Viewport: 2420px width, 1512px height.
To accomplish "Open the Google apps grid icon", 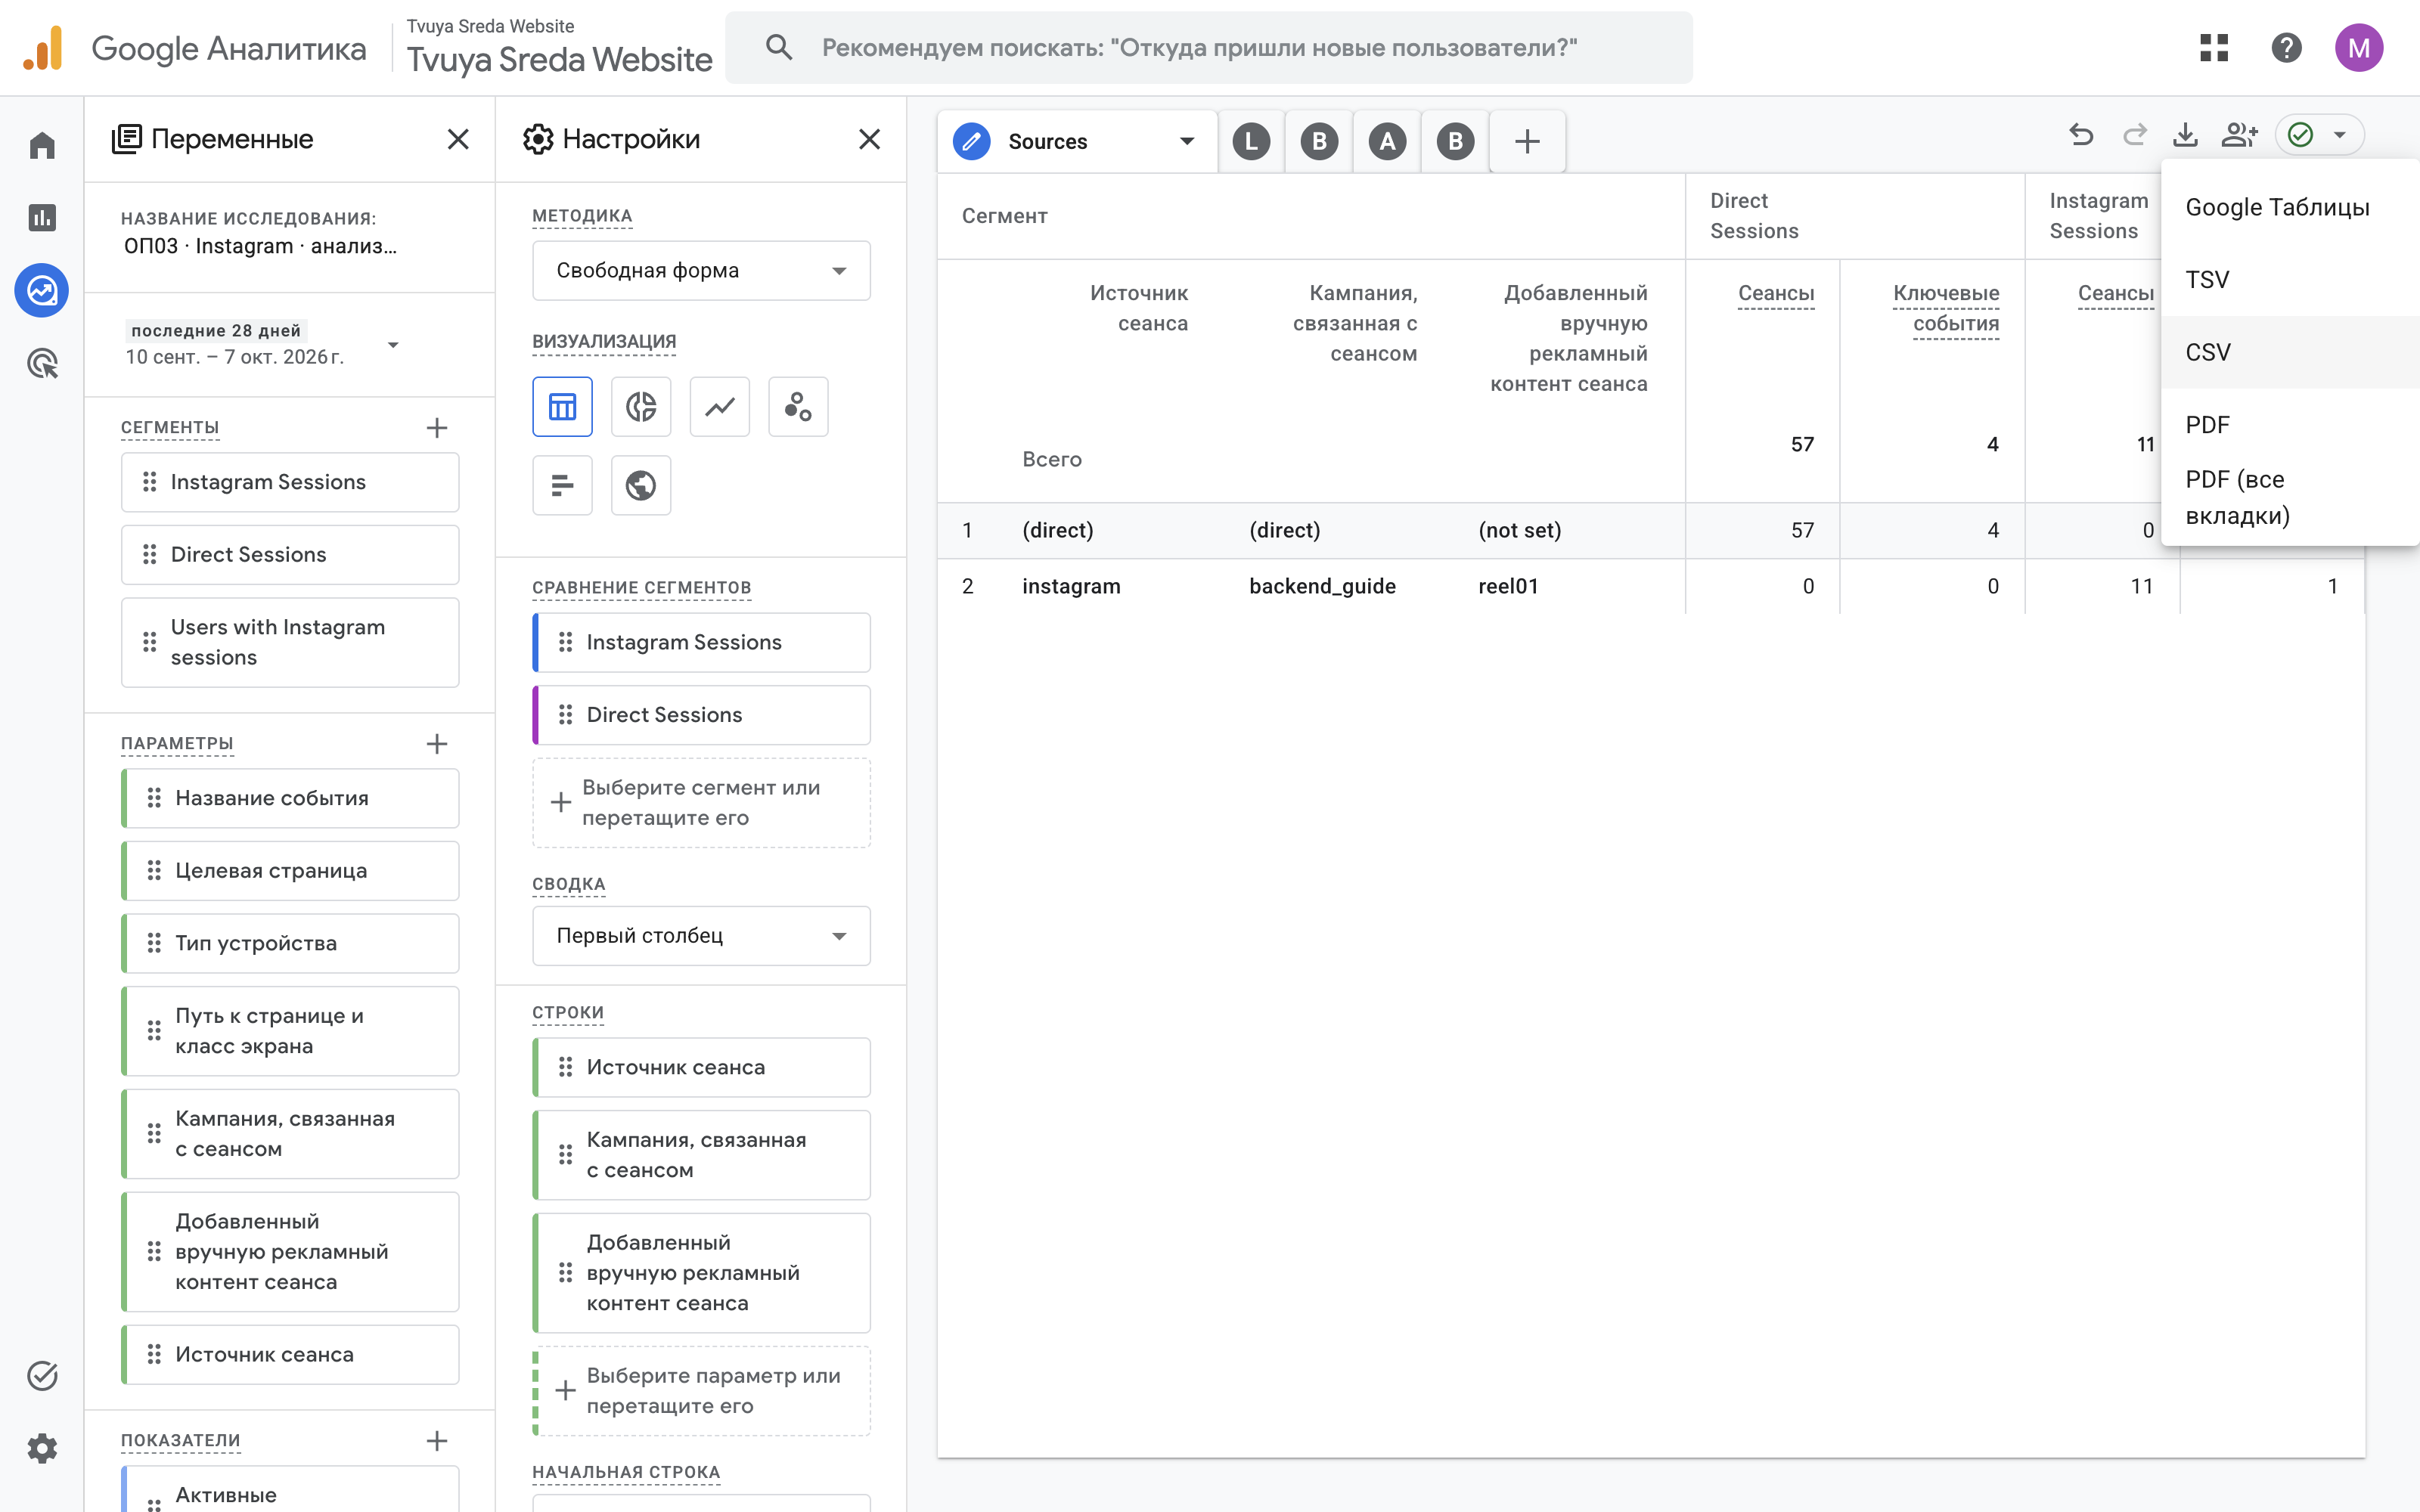I will 2214,47.
